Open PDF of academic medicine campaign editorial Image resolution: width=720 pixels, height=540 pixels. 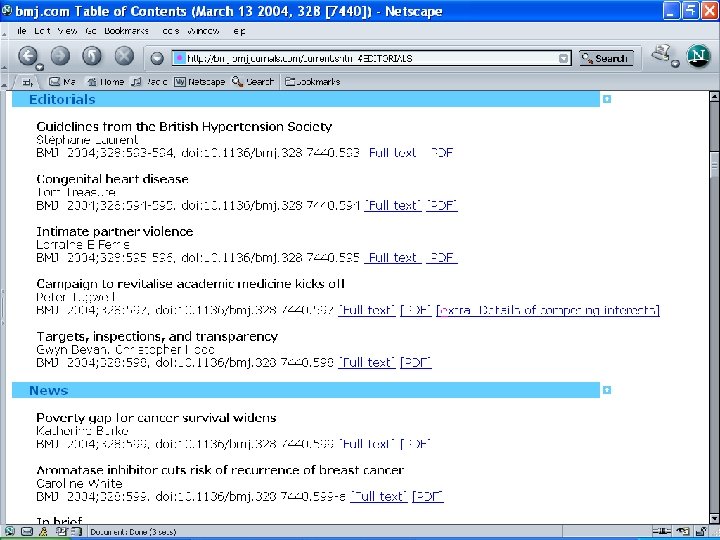[416, 310]
